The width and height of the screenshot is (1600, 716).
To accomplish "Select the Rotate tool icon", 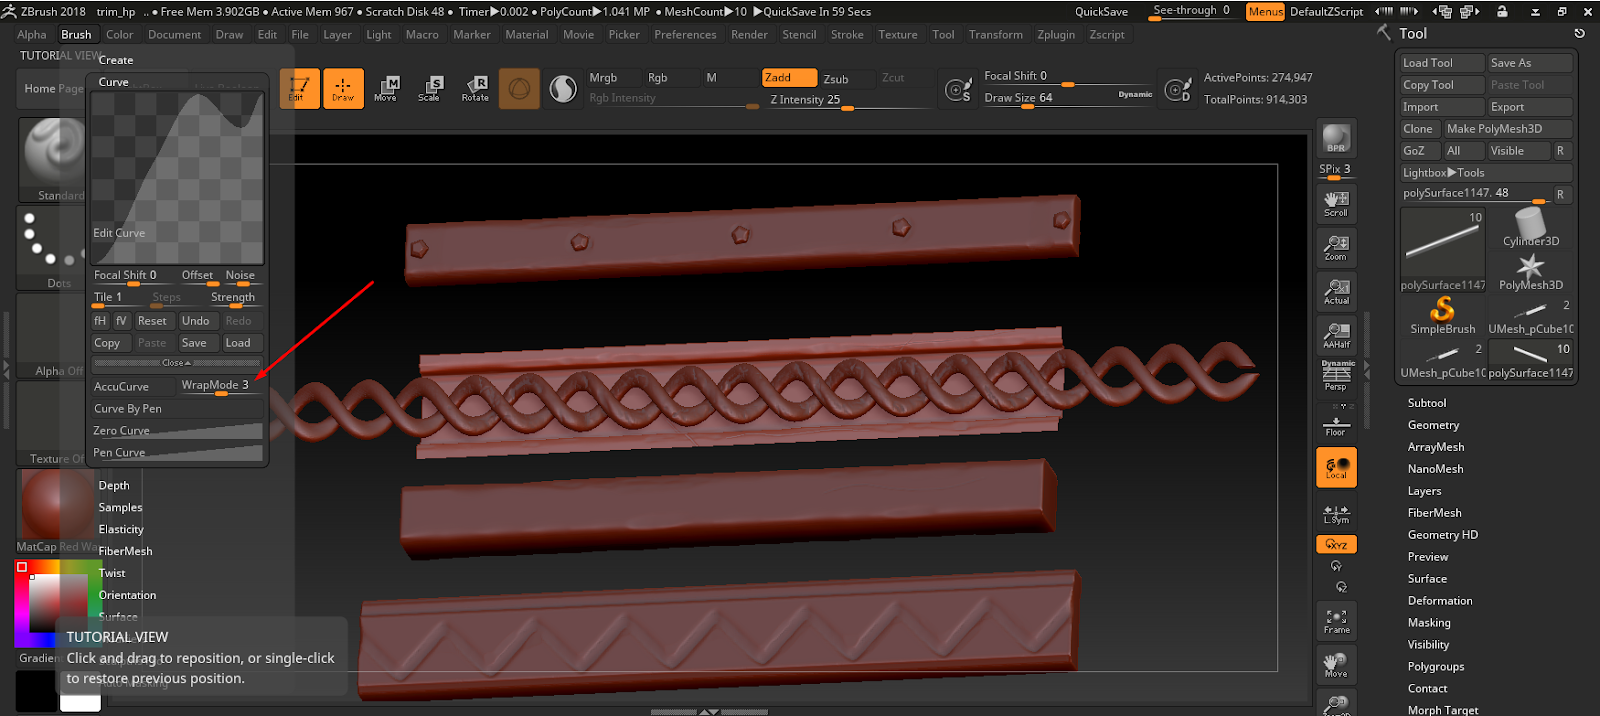I will tap(475, 88).
